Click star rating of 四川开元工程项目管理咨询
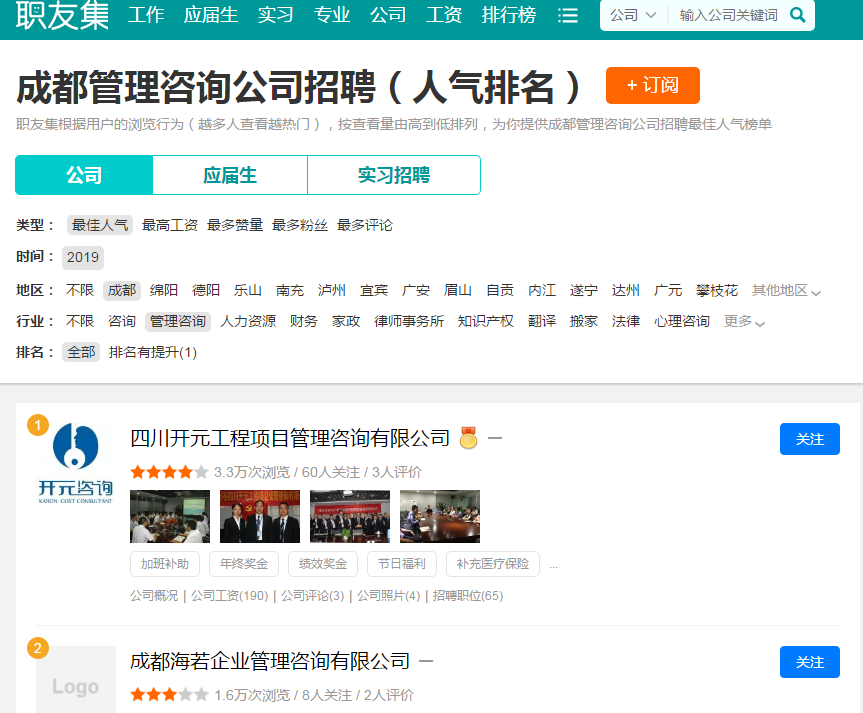863x713 pixels. 170,472
